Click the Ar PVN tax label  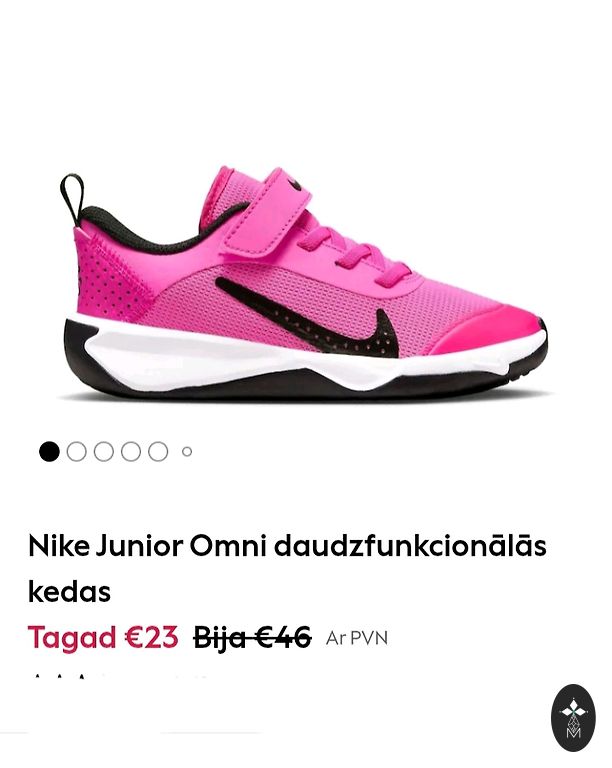click(x=356, y=638)
